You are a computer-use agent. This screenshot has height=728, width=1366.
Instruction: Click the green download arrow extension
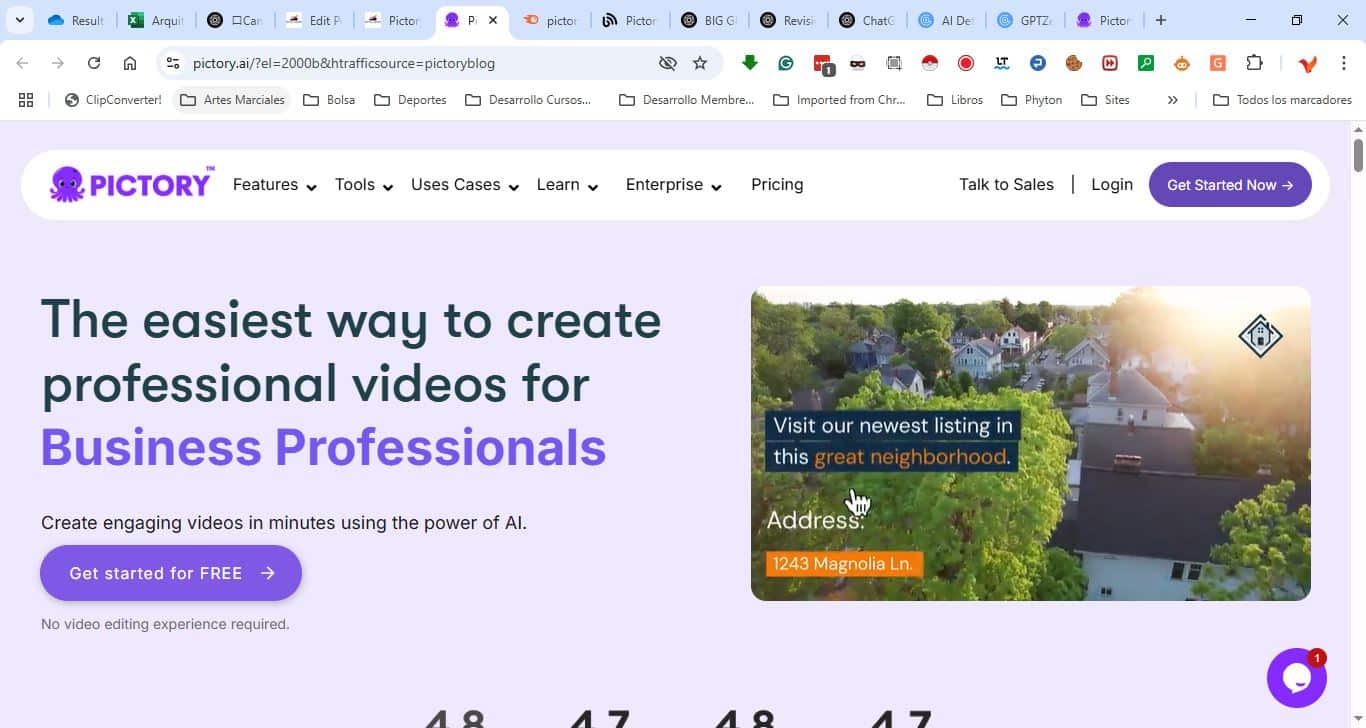click(x=749, y=63)
